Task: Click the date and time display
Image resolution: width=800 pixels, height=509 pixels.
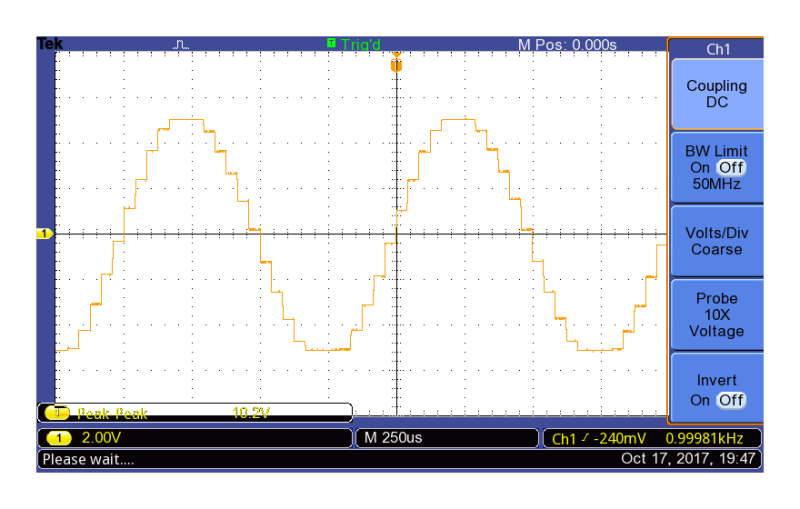Action: 690,459
